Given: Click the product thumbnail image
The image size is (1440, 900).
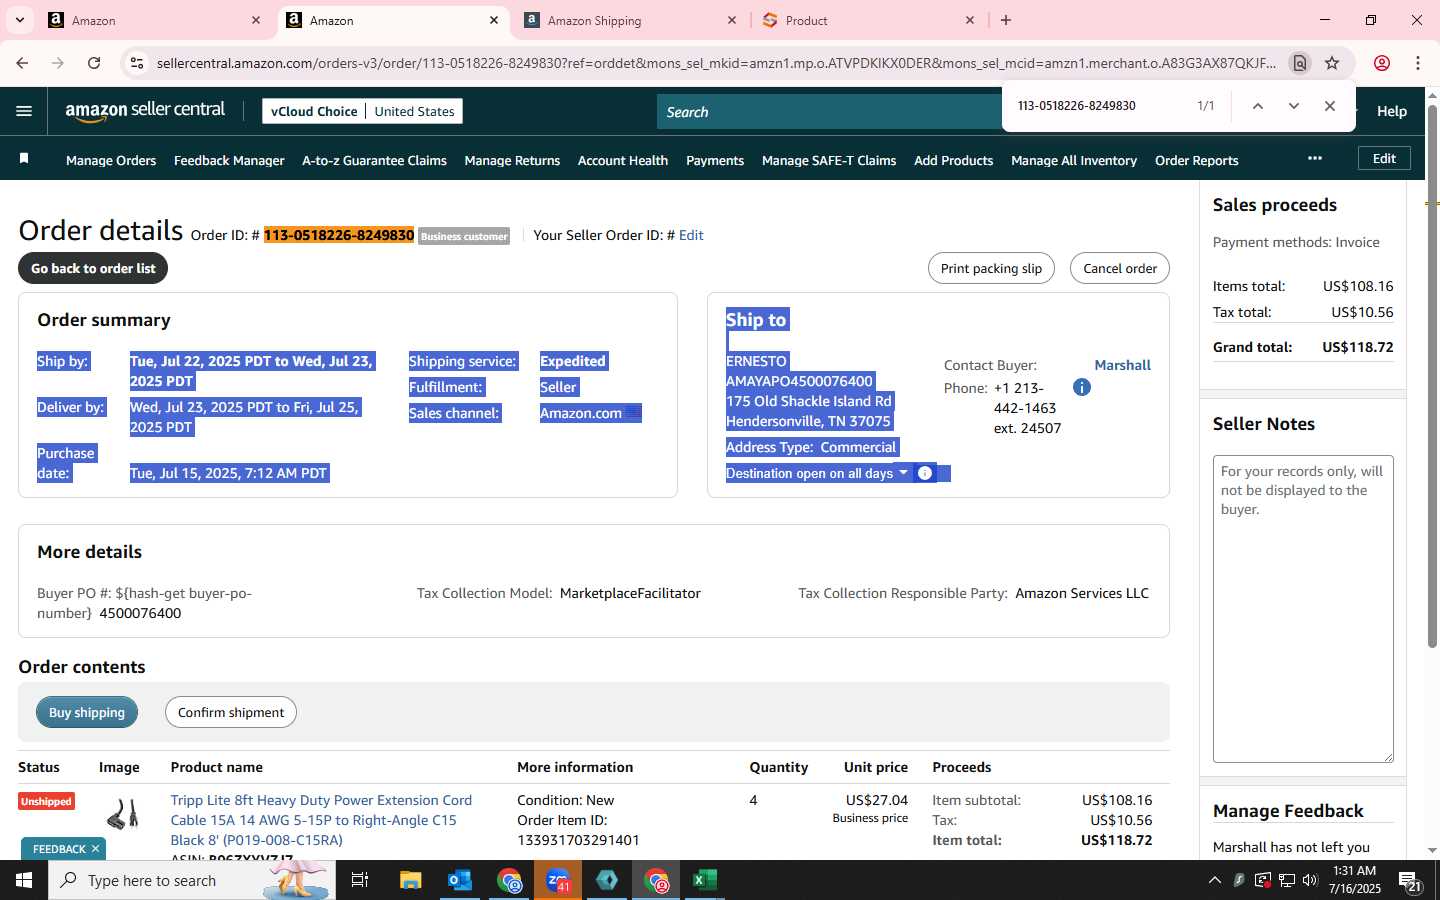Looking at the screenshot, I should click(x=123, y=813).
